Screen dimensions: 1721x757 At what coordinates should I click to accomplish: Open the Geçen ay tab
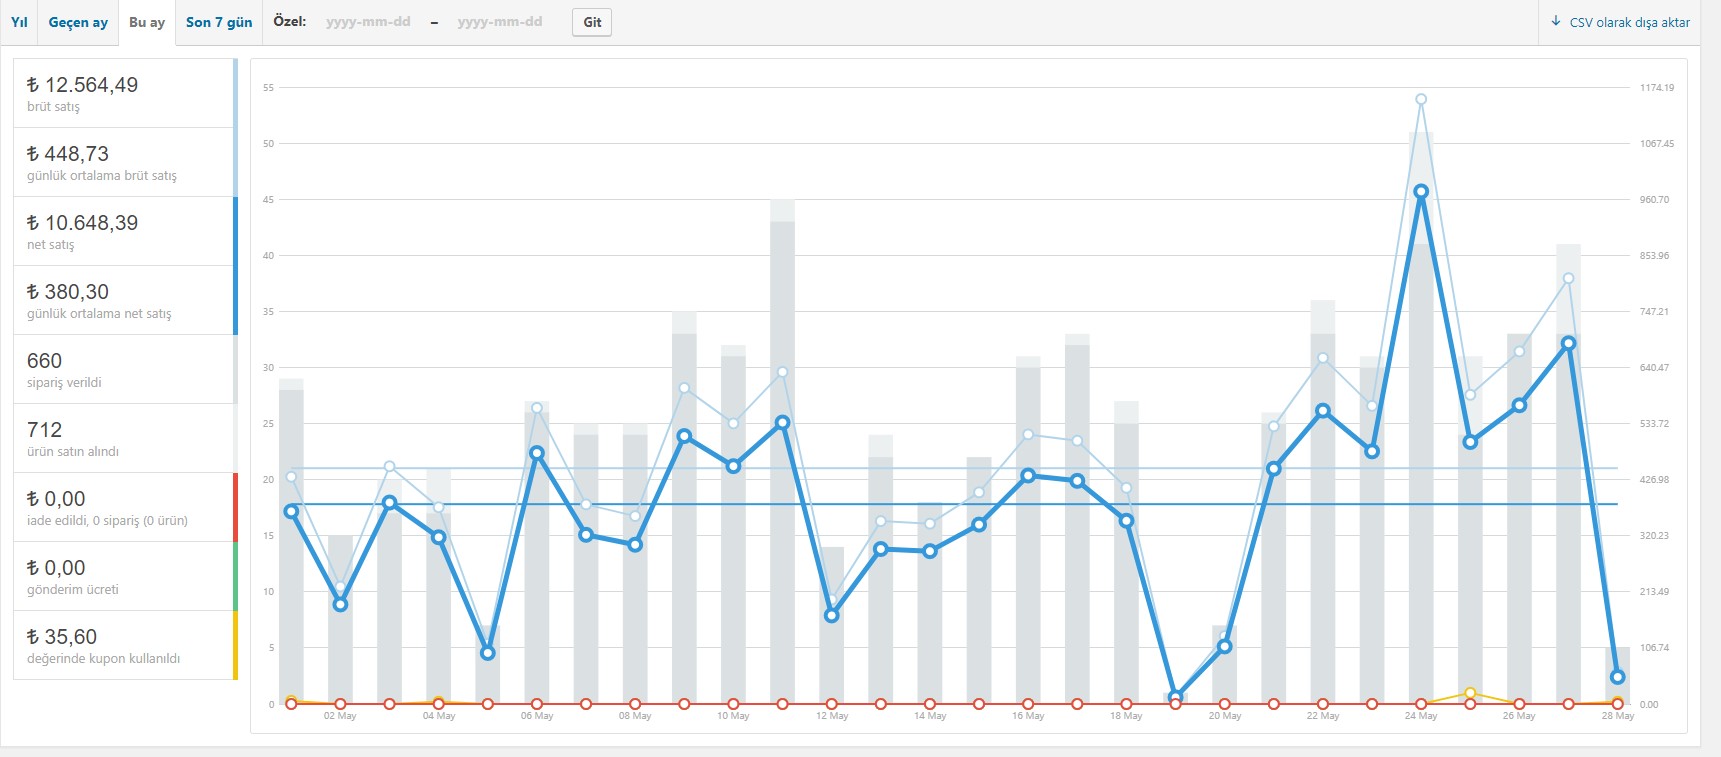click(78, 22)
